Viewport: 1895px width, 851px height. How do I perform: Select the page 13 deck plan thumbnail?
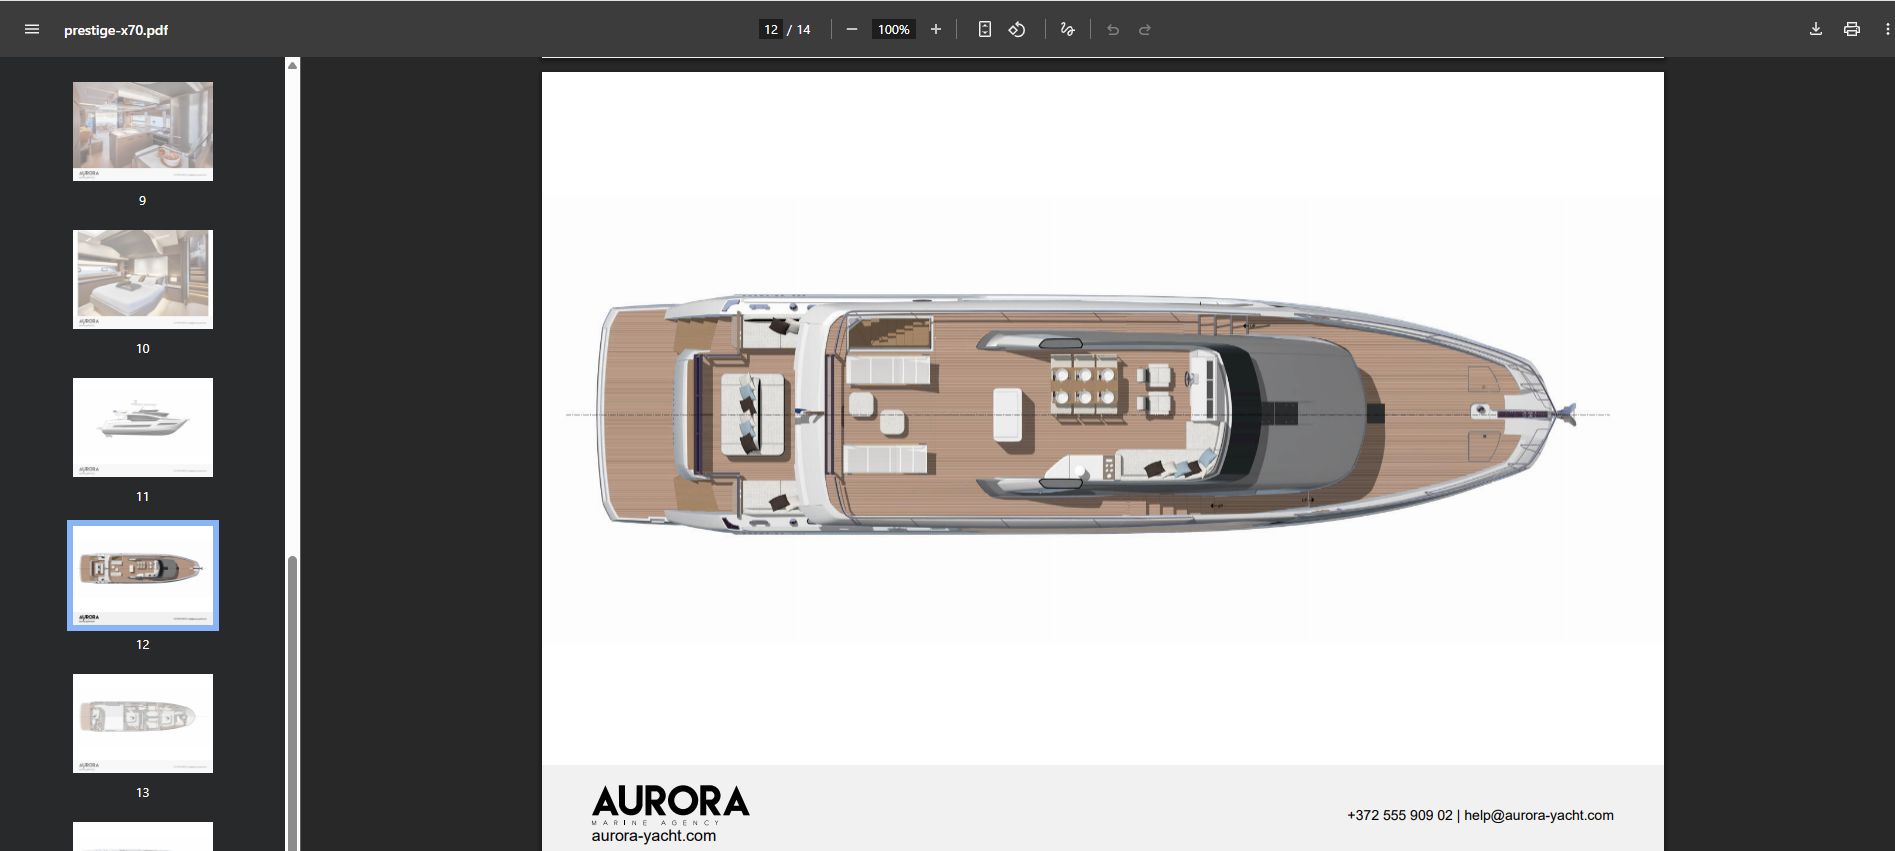143,723
